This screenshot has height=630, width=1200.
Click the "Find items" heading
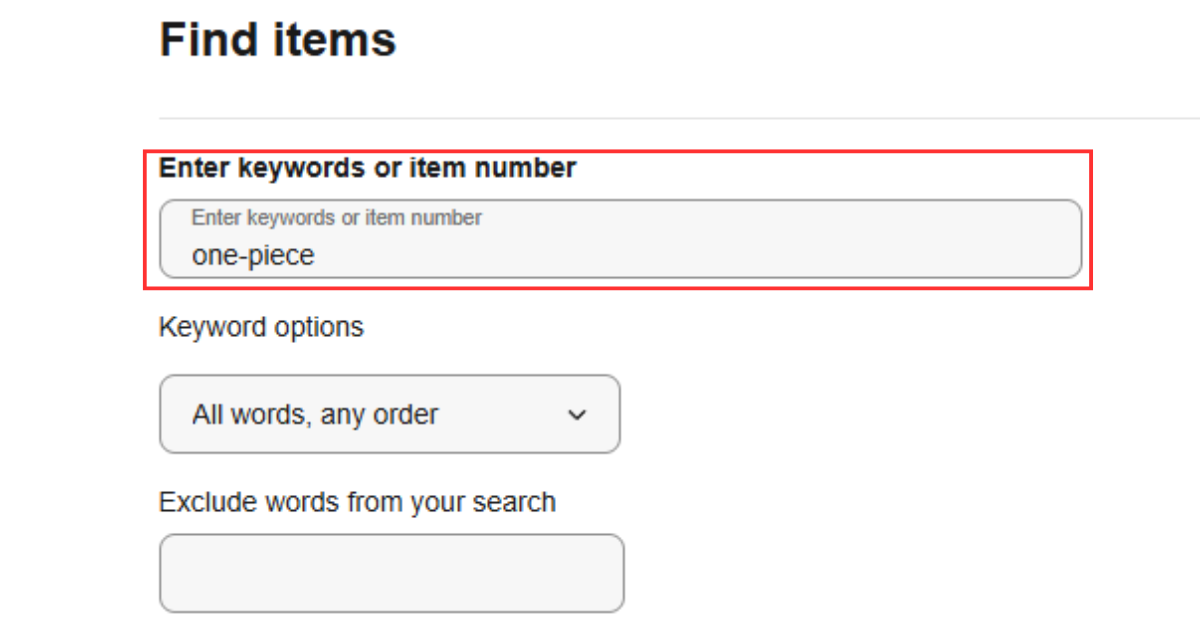(x=278, y=40)
